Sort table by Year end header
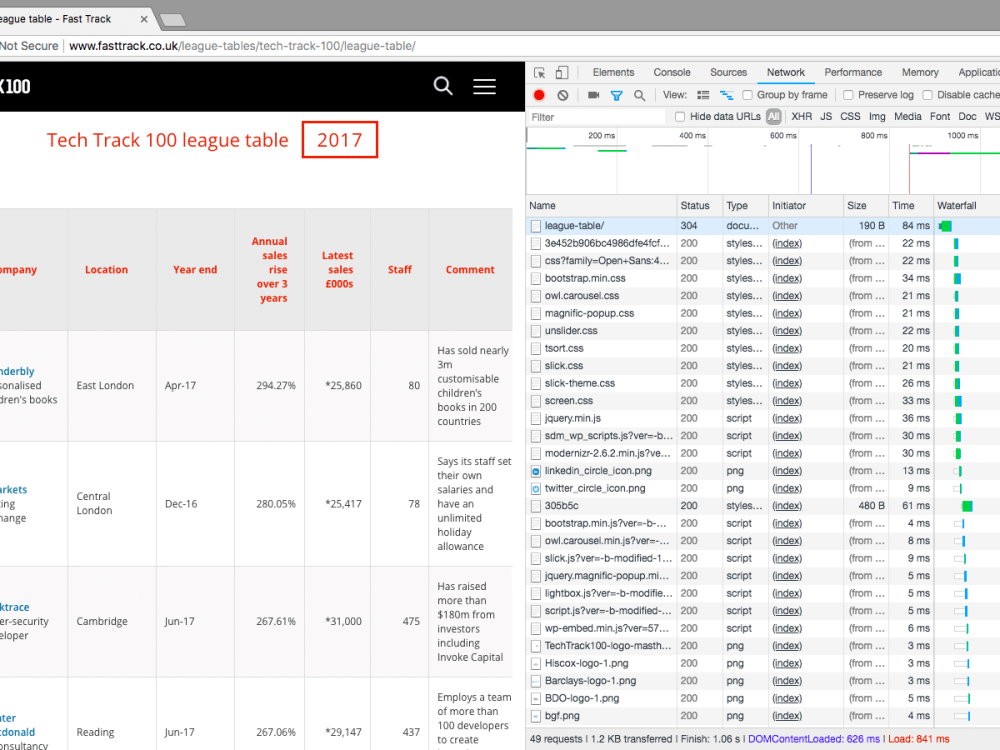Screen dimensions: 1000x750 (195, 270)
